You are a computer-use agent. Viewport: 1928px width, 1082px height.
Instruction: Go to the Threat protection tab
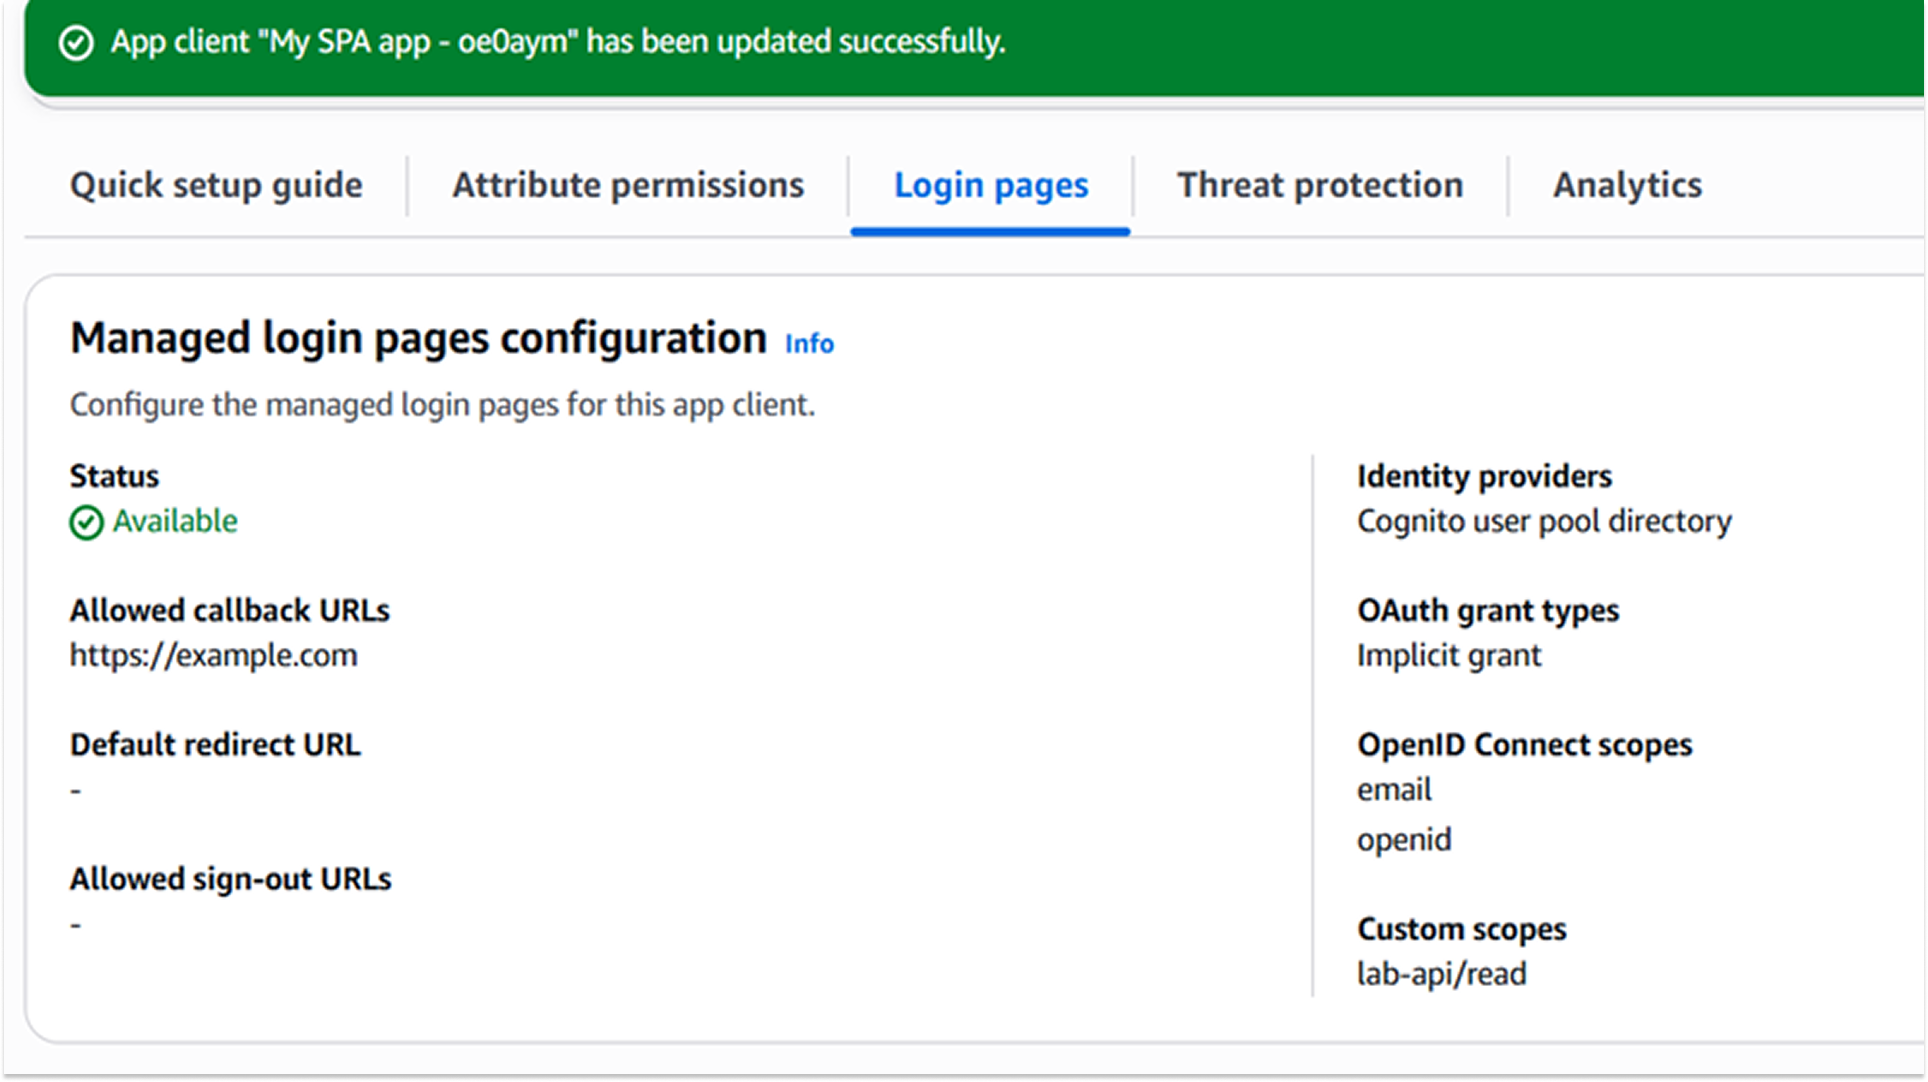[1319, 185]
